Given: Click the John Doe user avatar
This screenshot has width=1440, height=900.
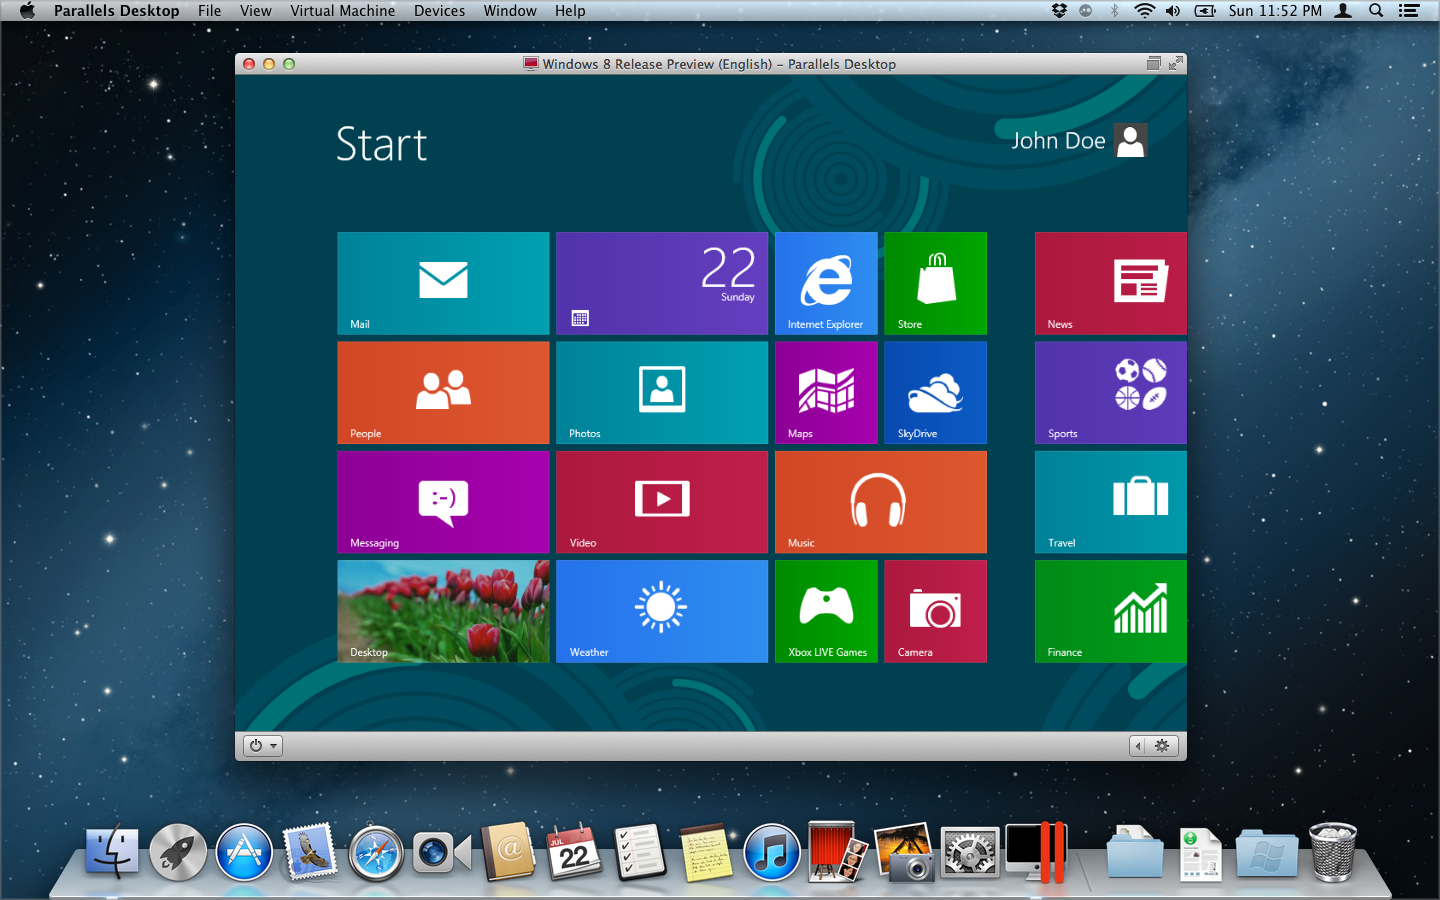Looking at the screenshot, I should [x=1131, y=141].
